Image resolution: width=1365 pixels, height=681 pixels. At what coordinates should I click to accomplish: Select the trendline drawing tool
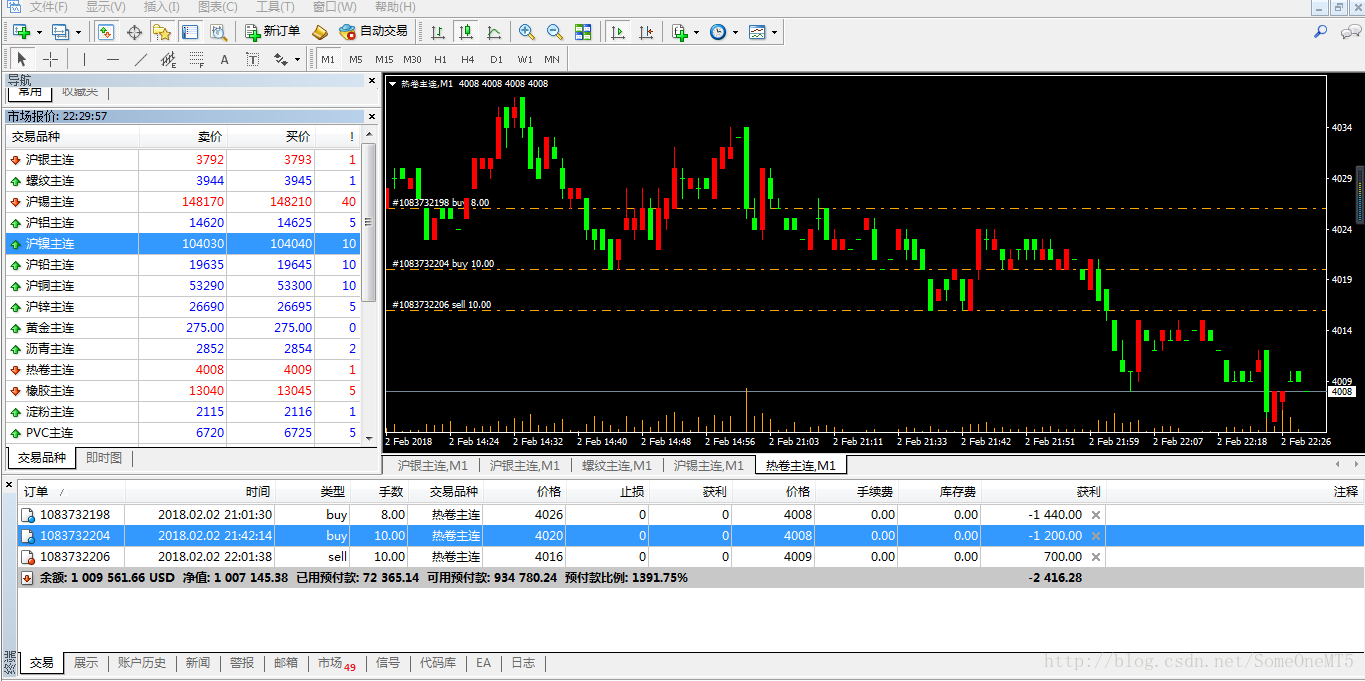click(x=141, y=59)
